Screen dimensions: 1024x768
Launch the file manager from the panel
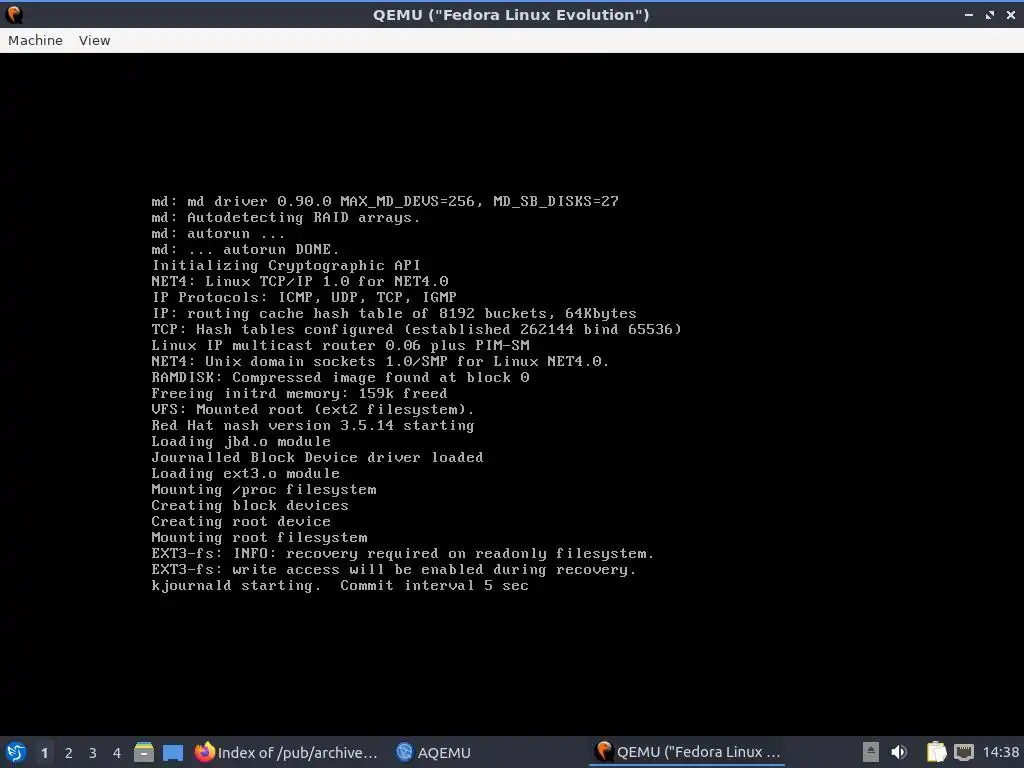tap(144, 752)
